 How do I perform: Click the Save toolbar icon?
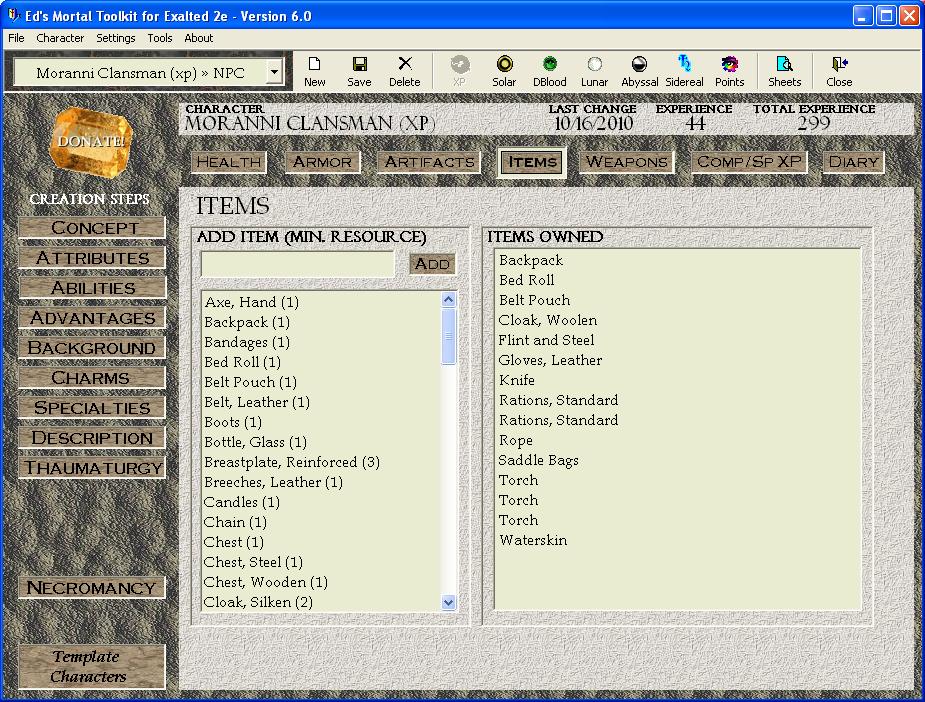359,70
